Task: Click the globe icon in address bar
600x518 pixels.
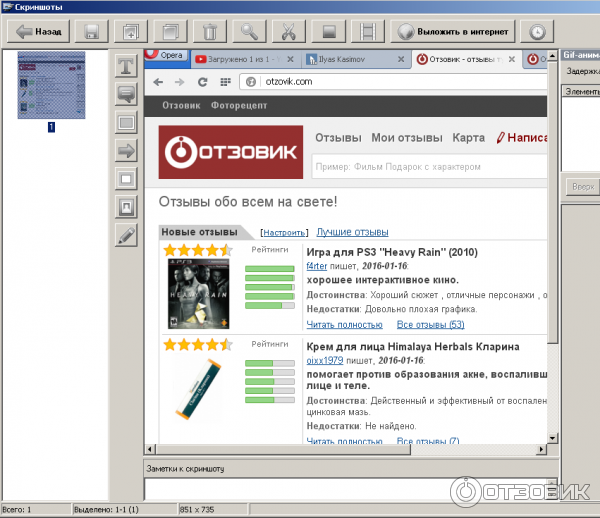Action: pyautogui.click(x=251, y=82)
